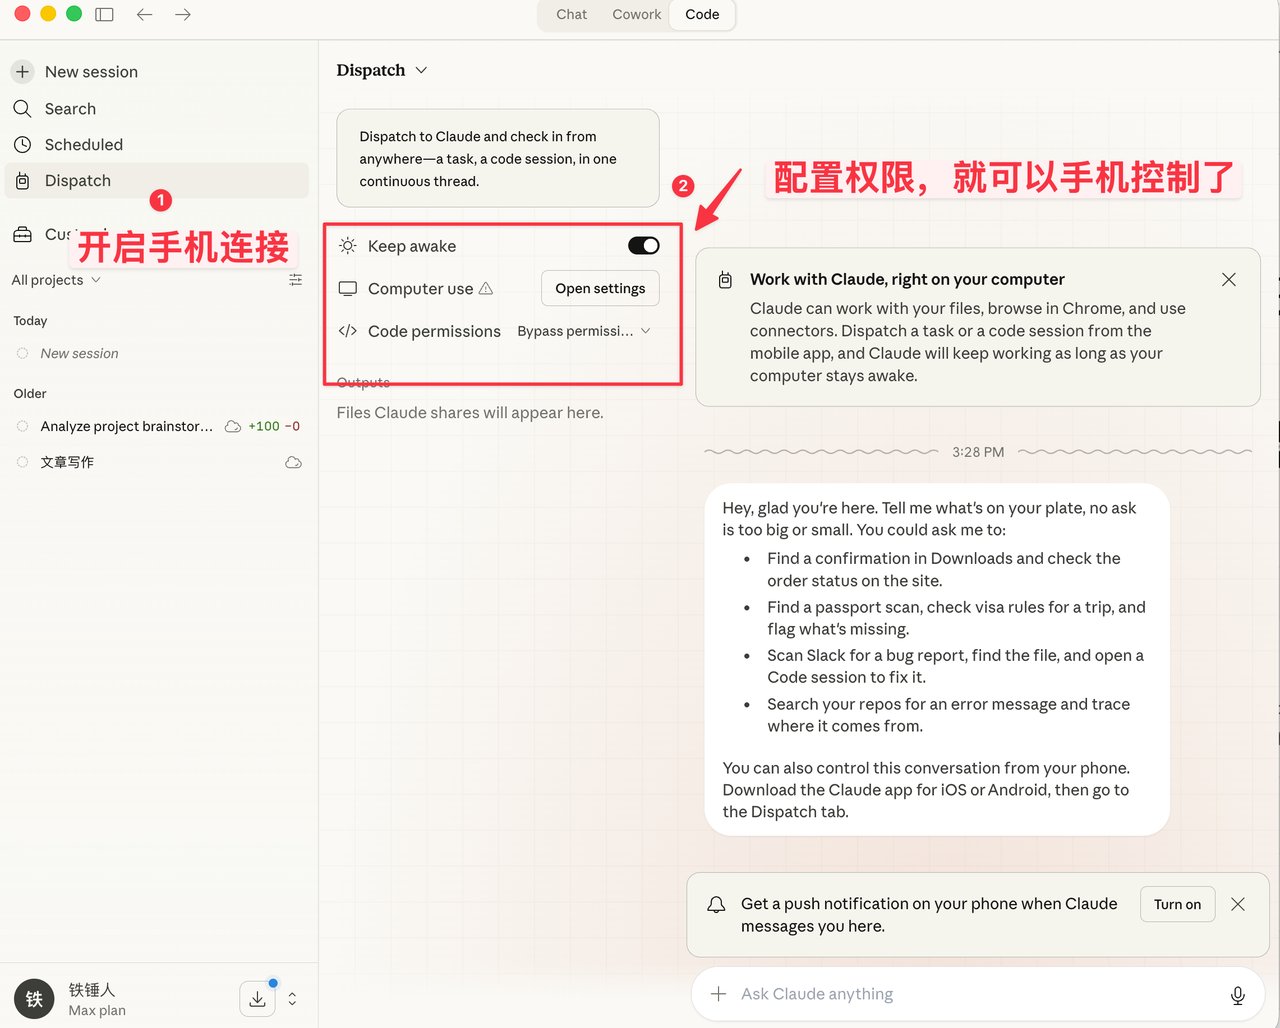Click the 3:28 PM timestamp

[978, 452]
